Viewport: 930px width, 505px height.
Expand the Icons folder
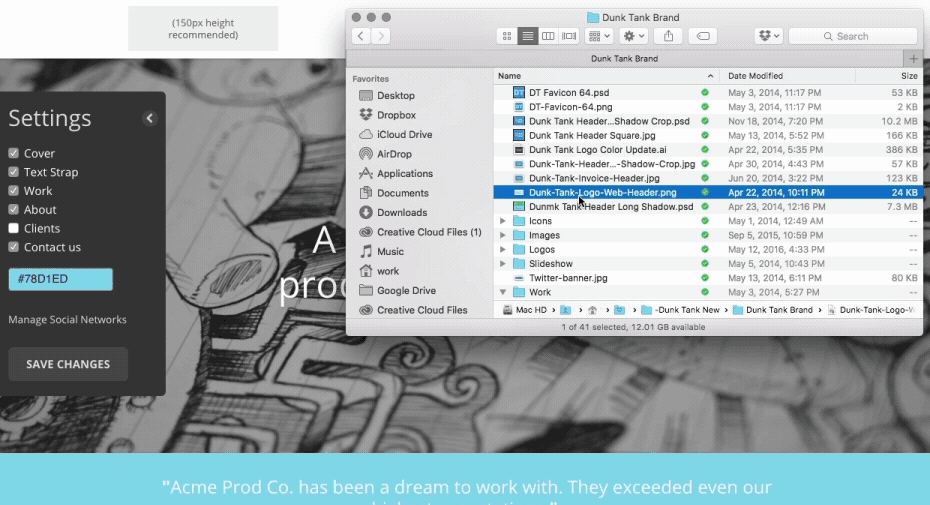tap(502, 221)
